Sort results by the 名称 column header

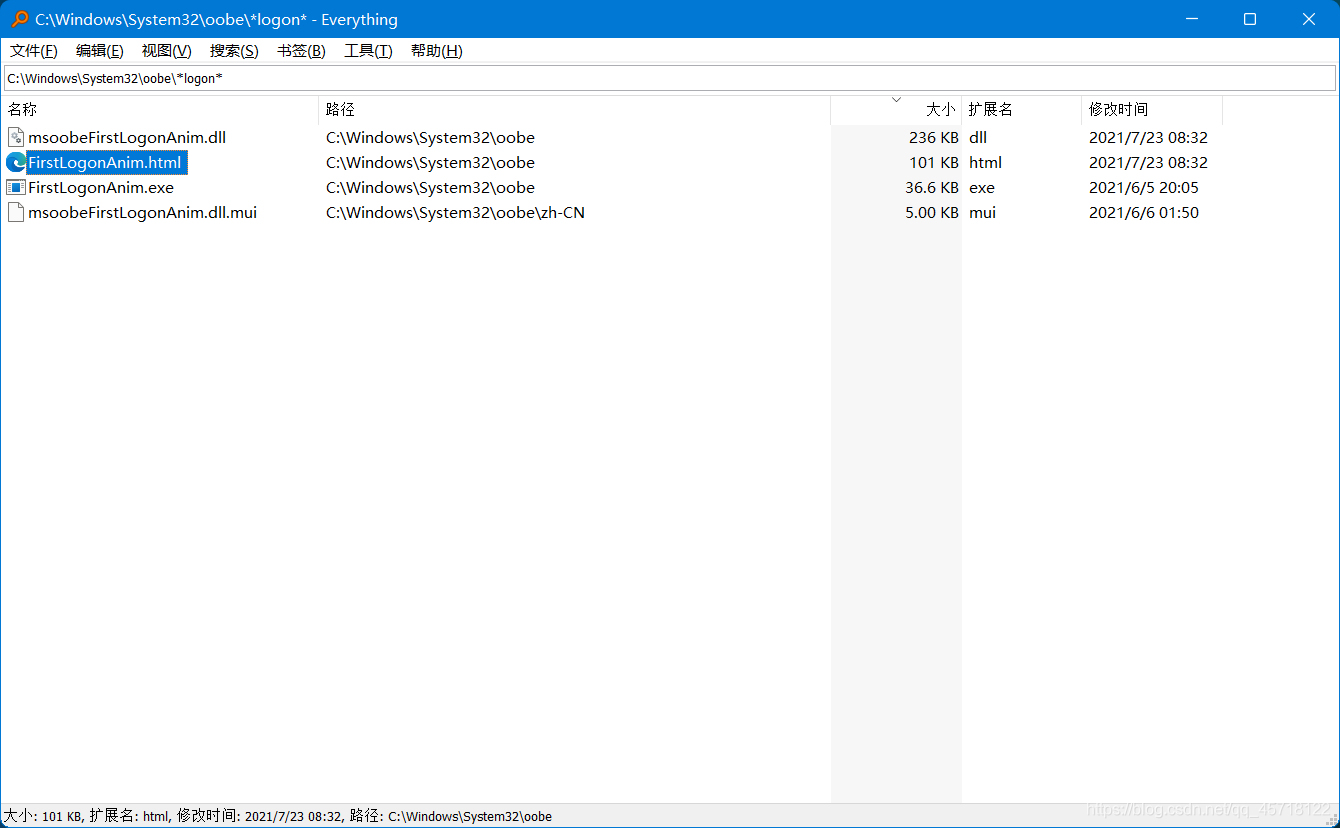click(x=160, y=110)
